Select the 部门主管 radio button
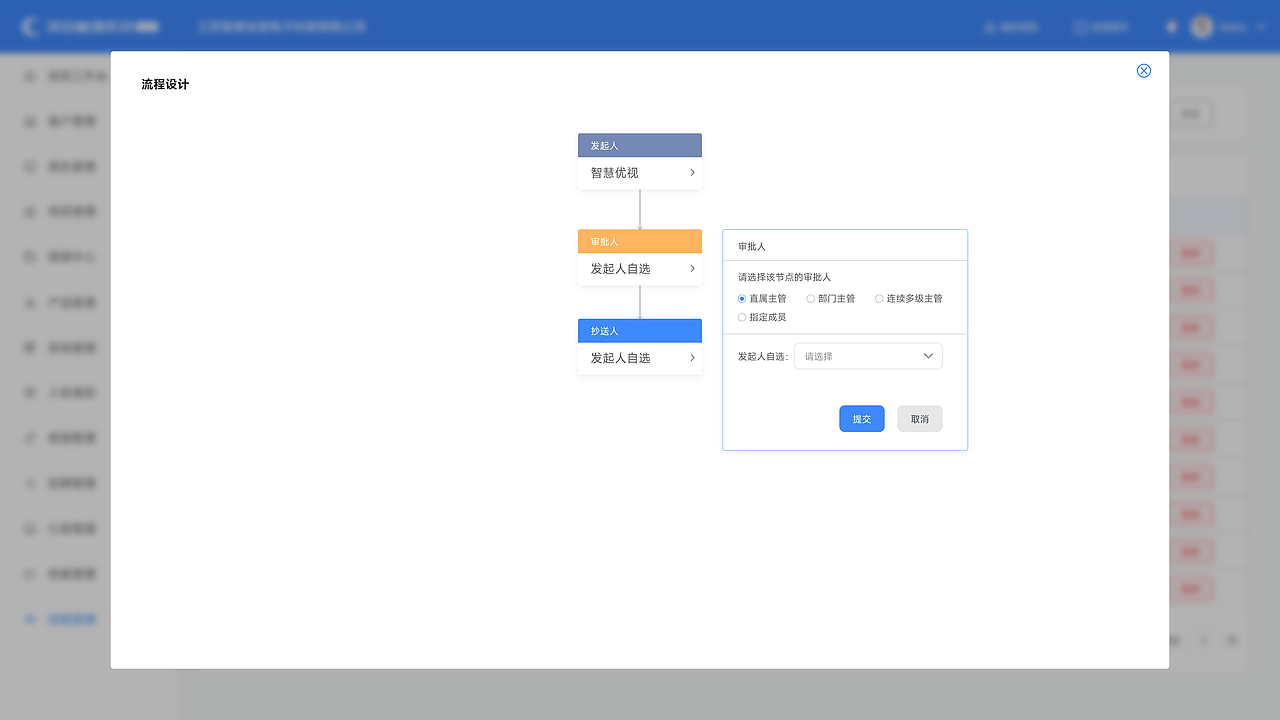The image size is (1280, 720). point(810,298)
